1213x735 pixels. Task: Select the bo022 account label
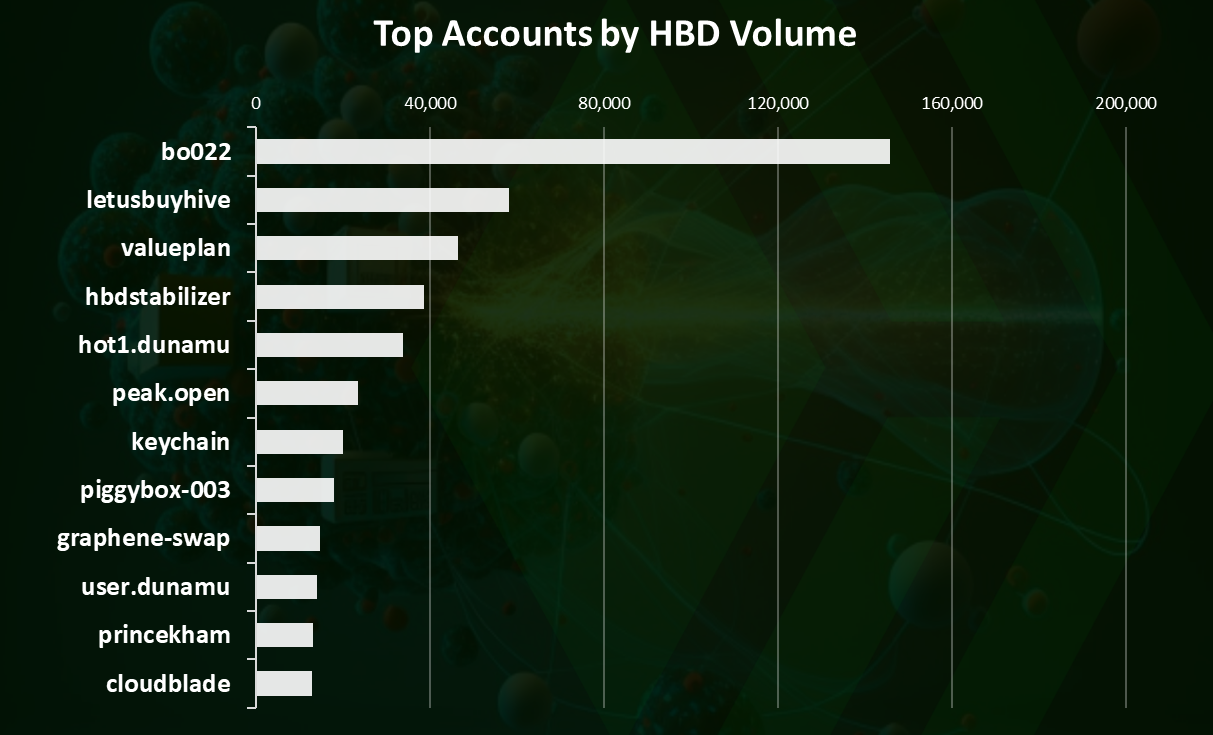pos(196,152)
